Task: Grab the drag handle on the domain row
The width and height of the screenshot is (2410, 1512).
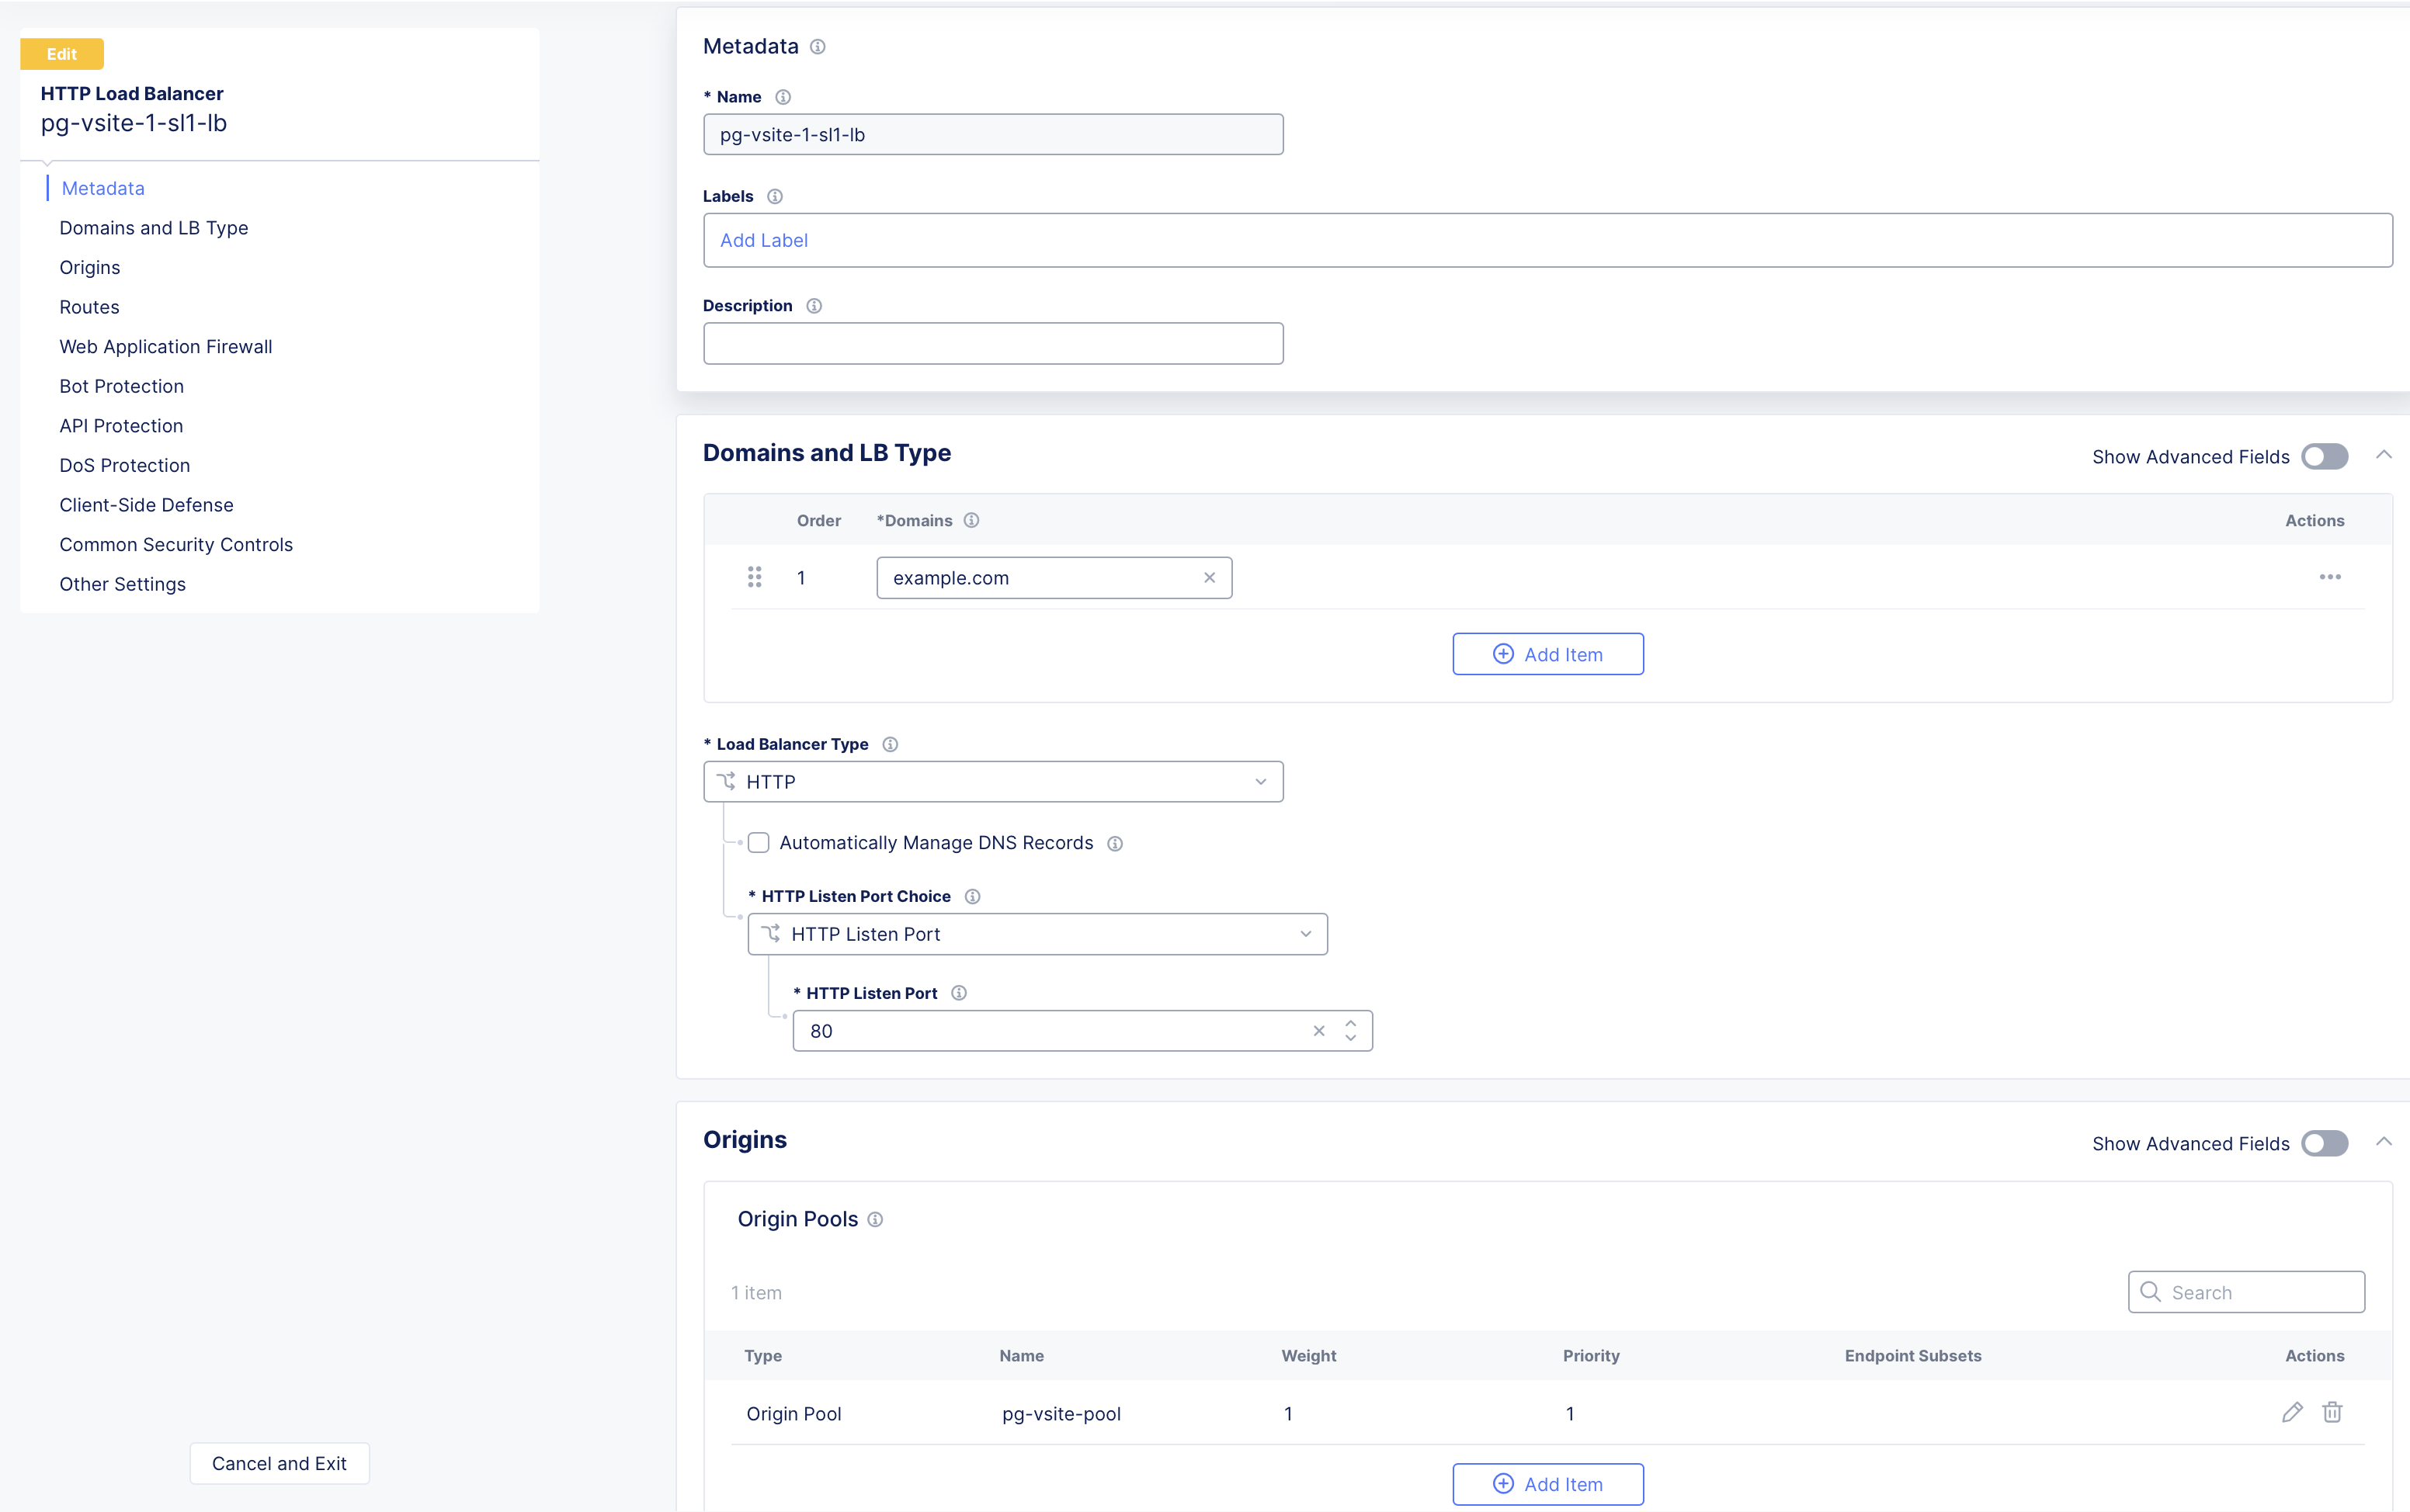Action: (x=755, y=577)
